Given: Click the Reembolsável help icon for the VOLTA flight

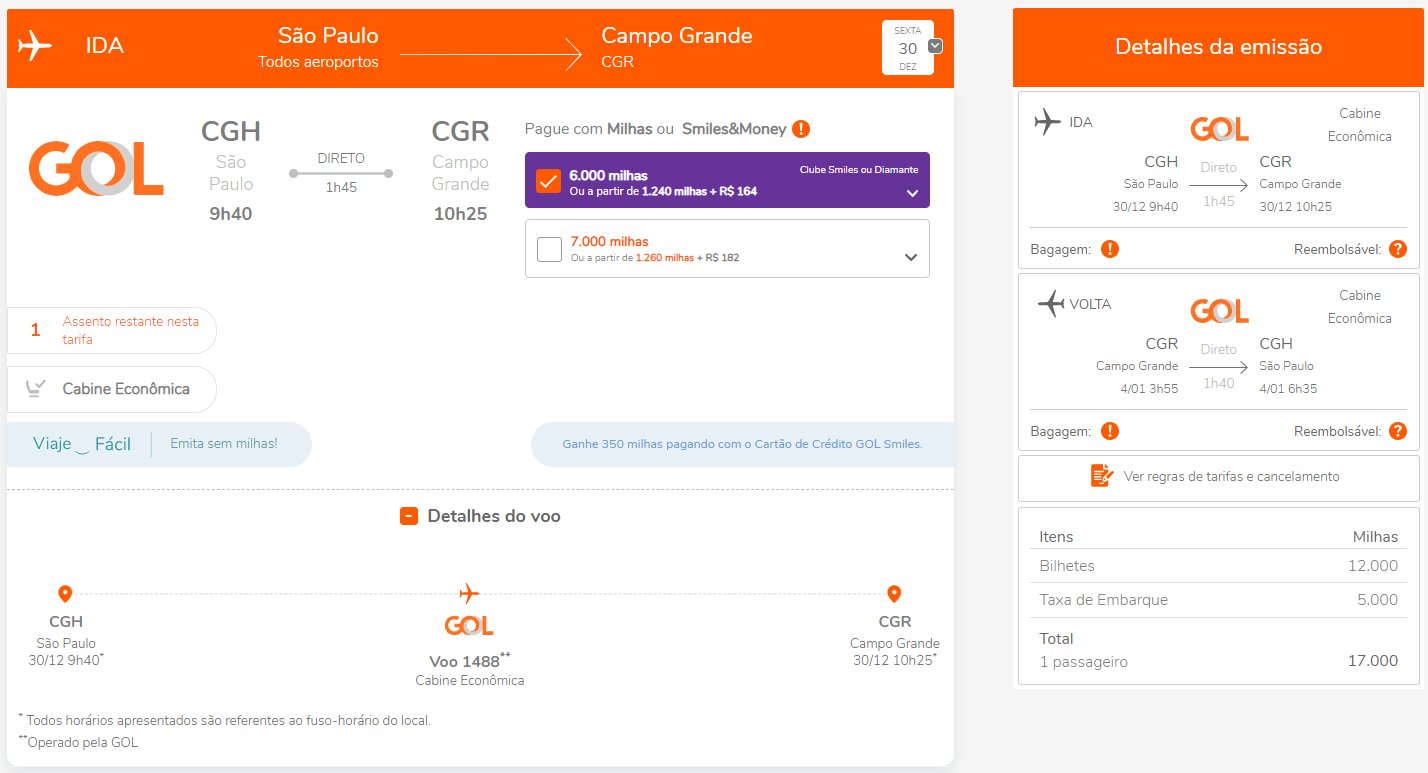Looking at the screenshot, I should (x=1398, y=431).
